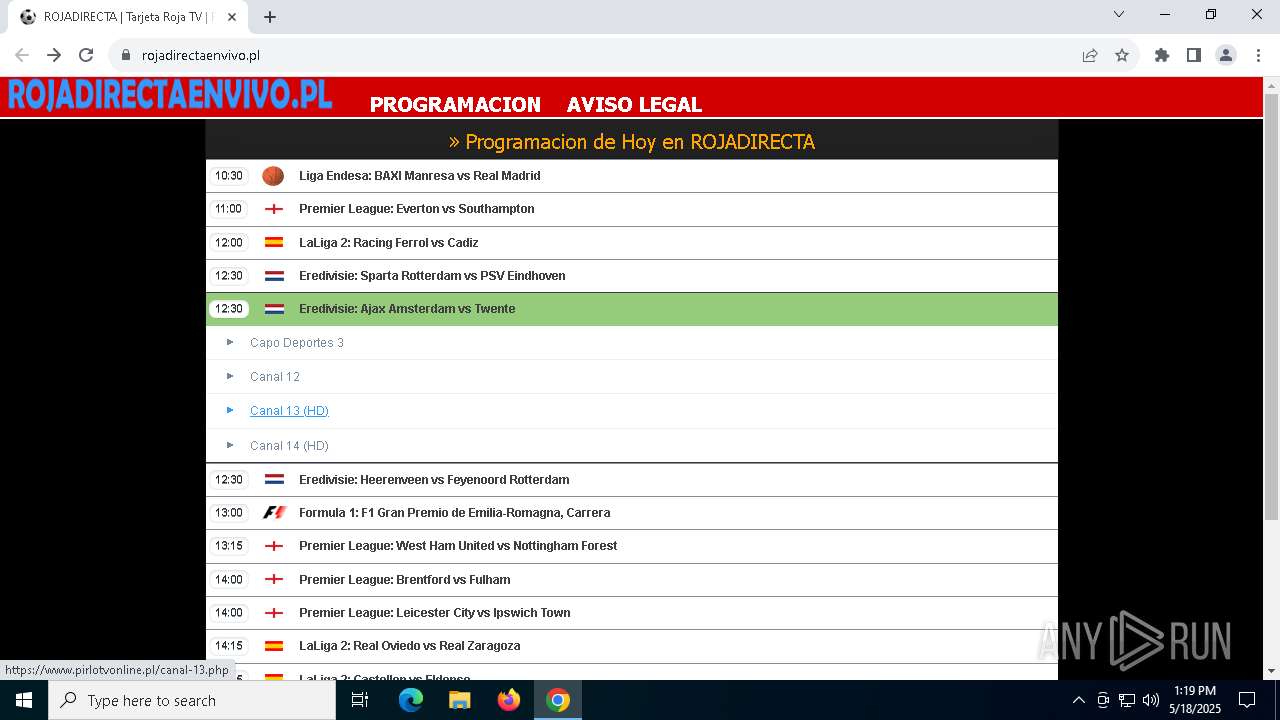Toggle the browser side panel

[x=1194, y=55]
